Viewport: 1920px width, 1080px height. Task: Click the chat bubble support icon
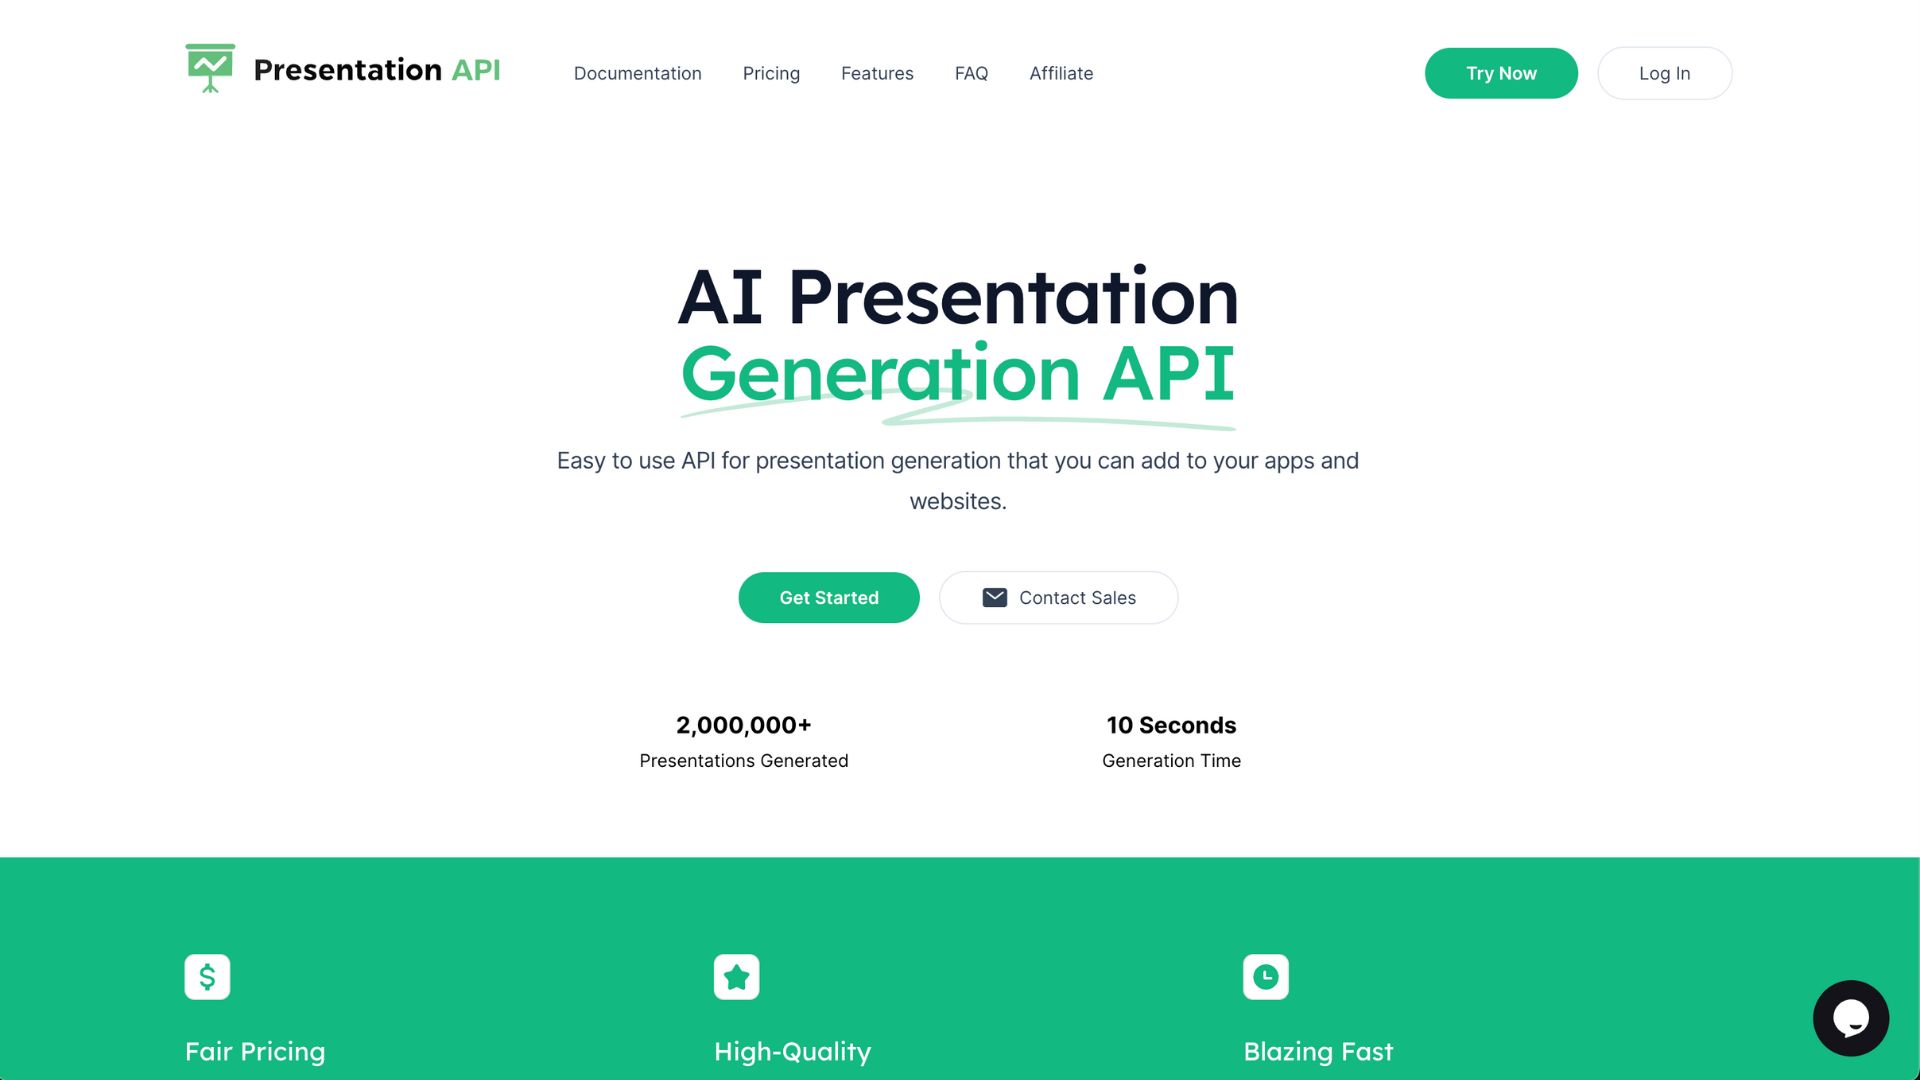pos(1853,1018)
